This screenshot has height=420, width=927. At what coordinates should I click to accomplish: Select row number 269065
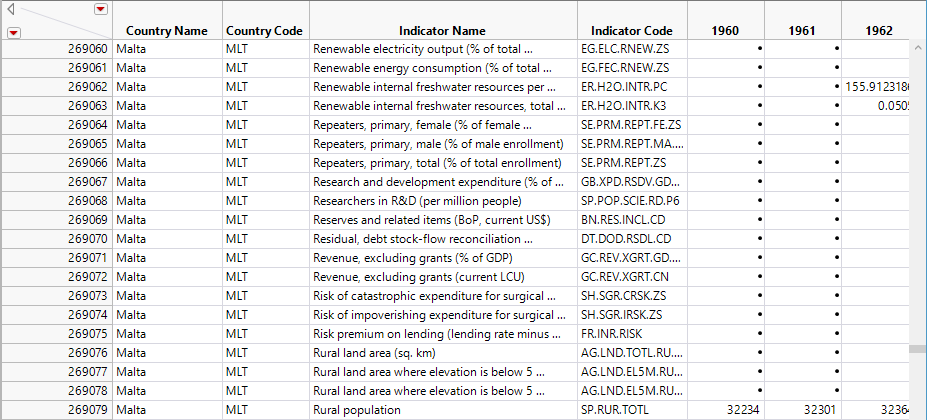pos(56,144)
